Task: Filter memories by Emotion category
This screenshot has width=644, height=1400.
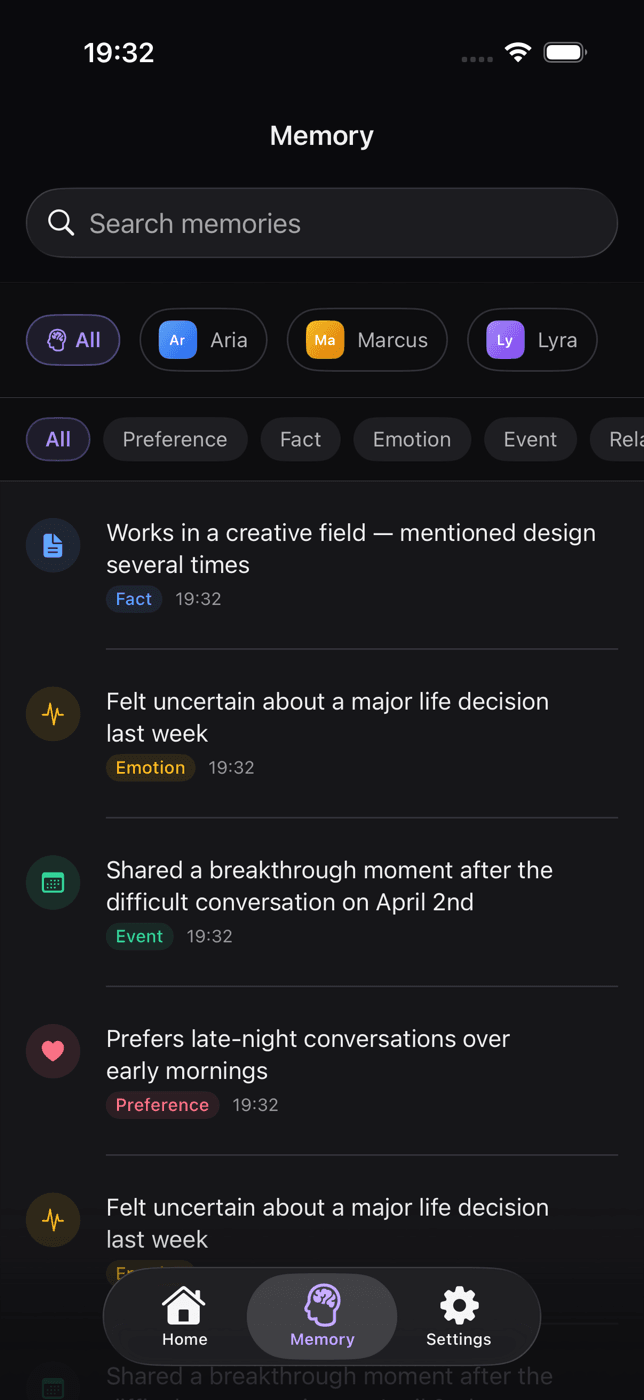Action: (x=412, y=439)
